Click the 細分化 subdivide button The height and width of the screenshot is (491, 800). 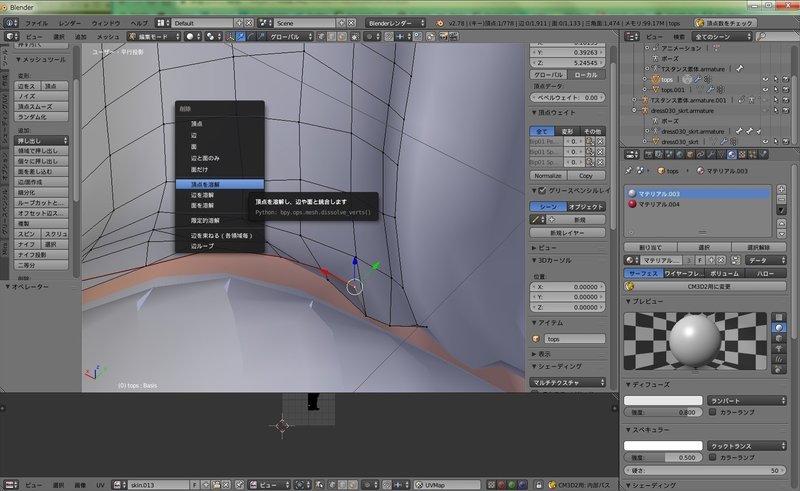(x=41, y=192)
